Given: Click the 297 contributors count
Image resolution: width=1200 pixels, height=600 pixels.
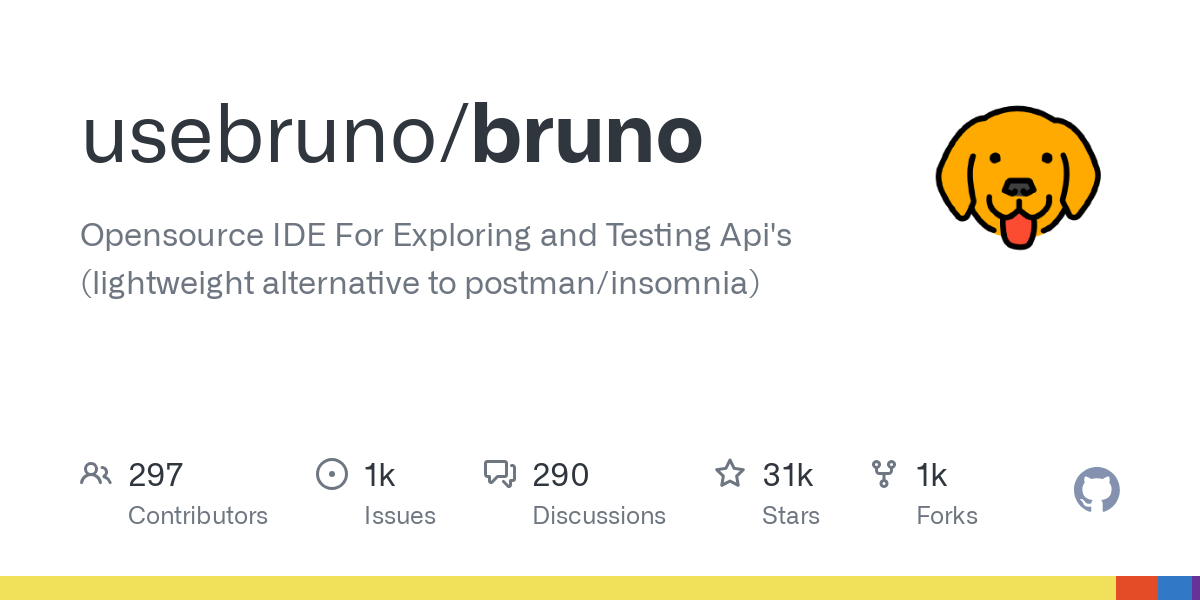Looking at the screenshot, I should (x=156, y=475).
